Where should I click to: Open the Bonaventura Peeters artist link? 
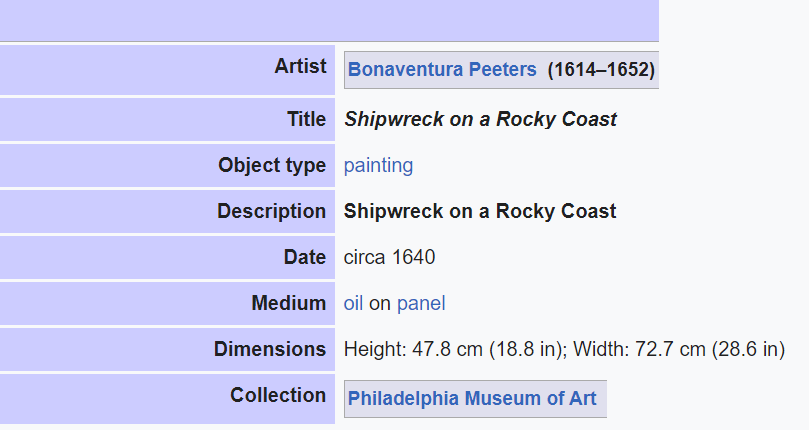click(442, 70)
